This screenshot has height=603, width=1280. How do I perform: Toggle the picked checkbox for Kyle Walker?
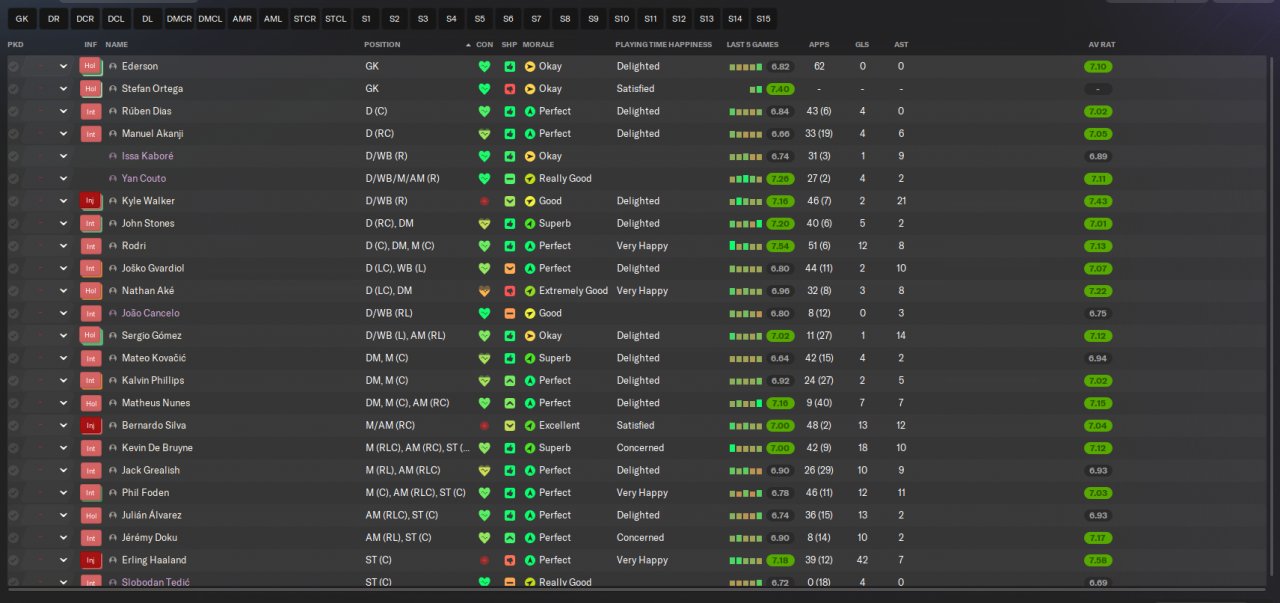[x=13, y=201]
